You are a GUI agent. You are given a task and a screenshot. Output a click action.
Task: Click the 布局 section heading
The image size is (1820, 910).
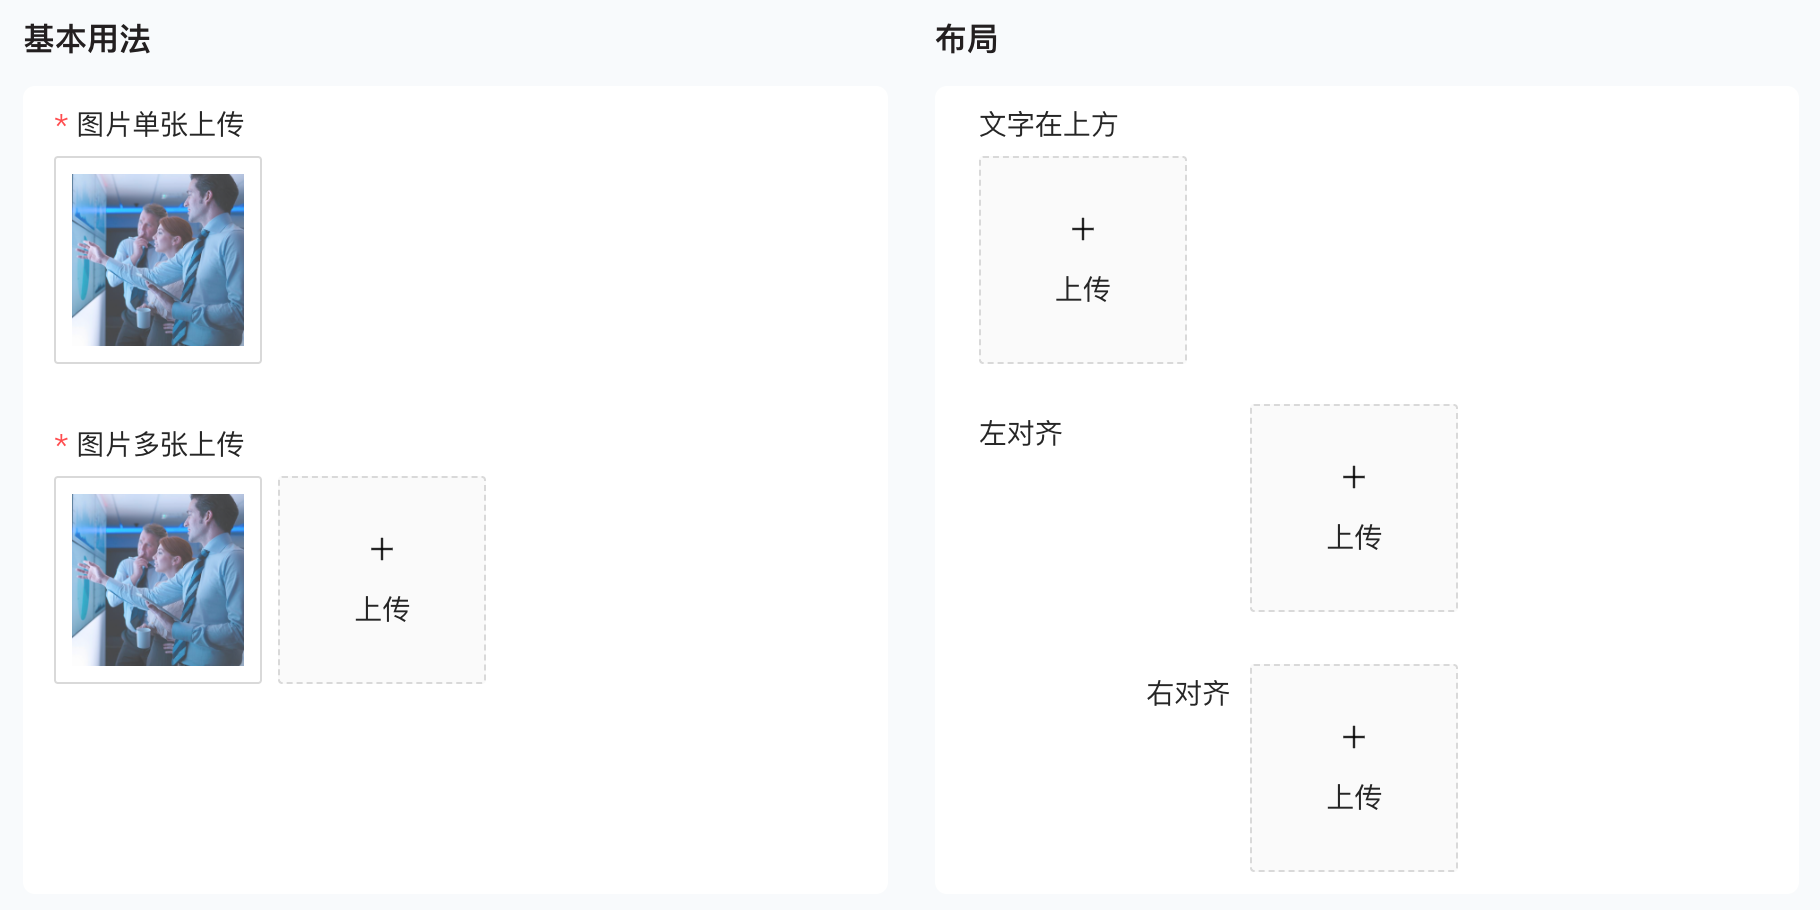coord(966,39)
